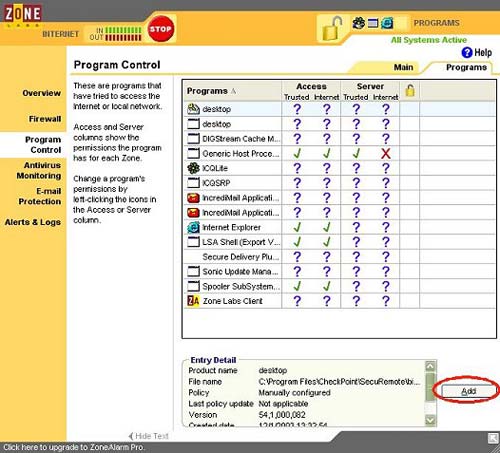The image size is (500, 453).
Task: Click the Manually configured policy value
Action: tap(294, 393)
